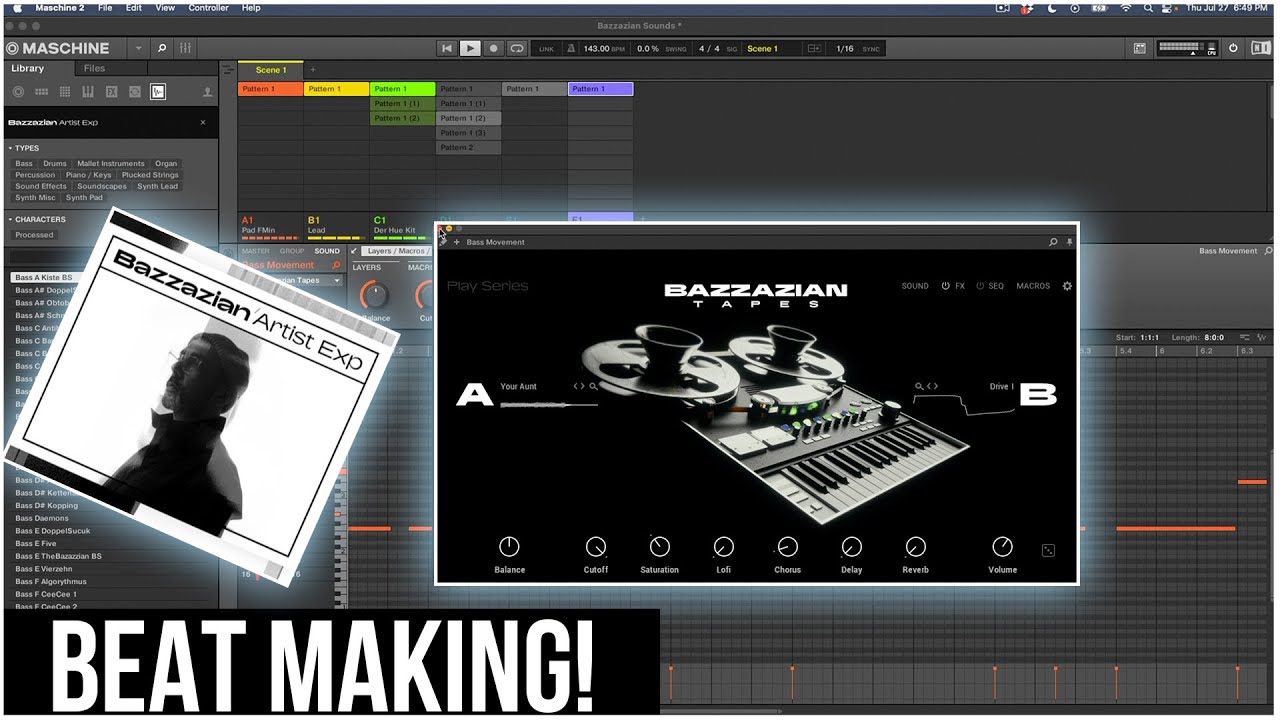The height and width of the screenshot is (720, 1280).
Task: Toggle the Loop transport button
Action: 516,48
